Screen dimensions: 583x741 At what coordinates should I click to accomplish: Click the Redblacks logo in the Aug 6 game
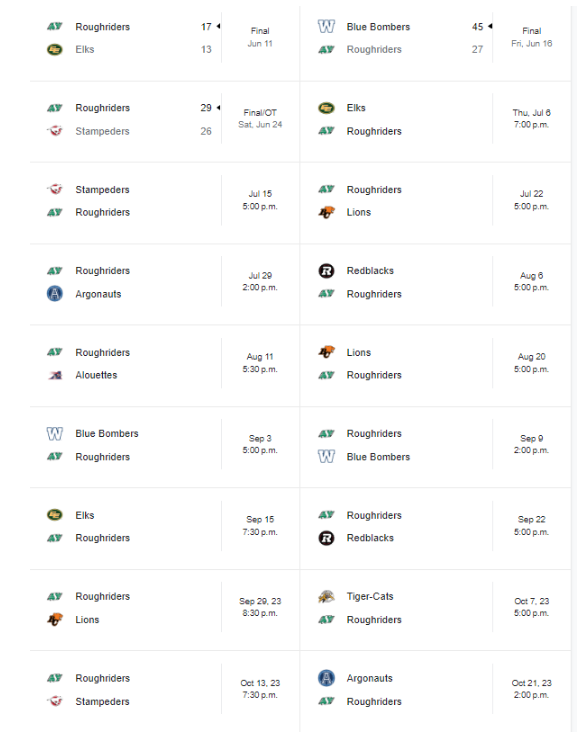pos(326,271)
